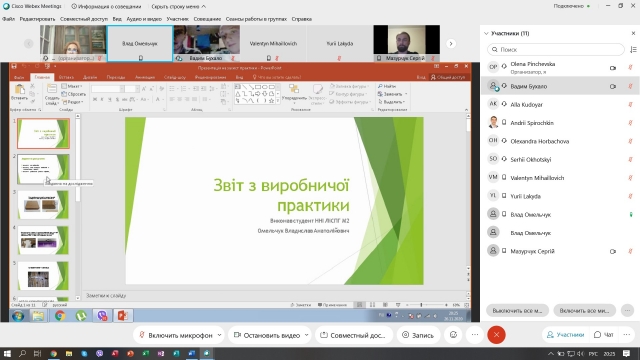The image size is (640, 360).
Task: Open Информация о совещании
Action: 106,7
